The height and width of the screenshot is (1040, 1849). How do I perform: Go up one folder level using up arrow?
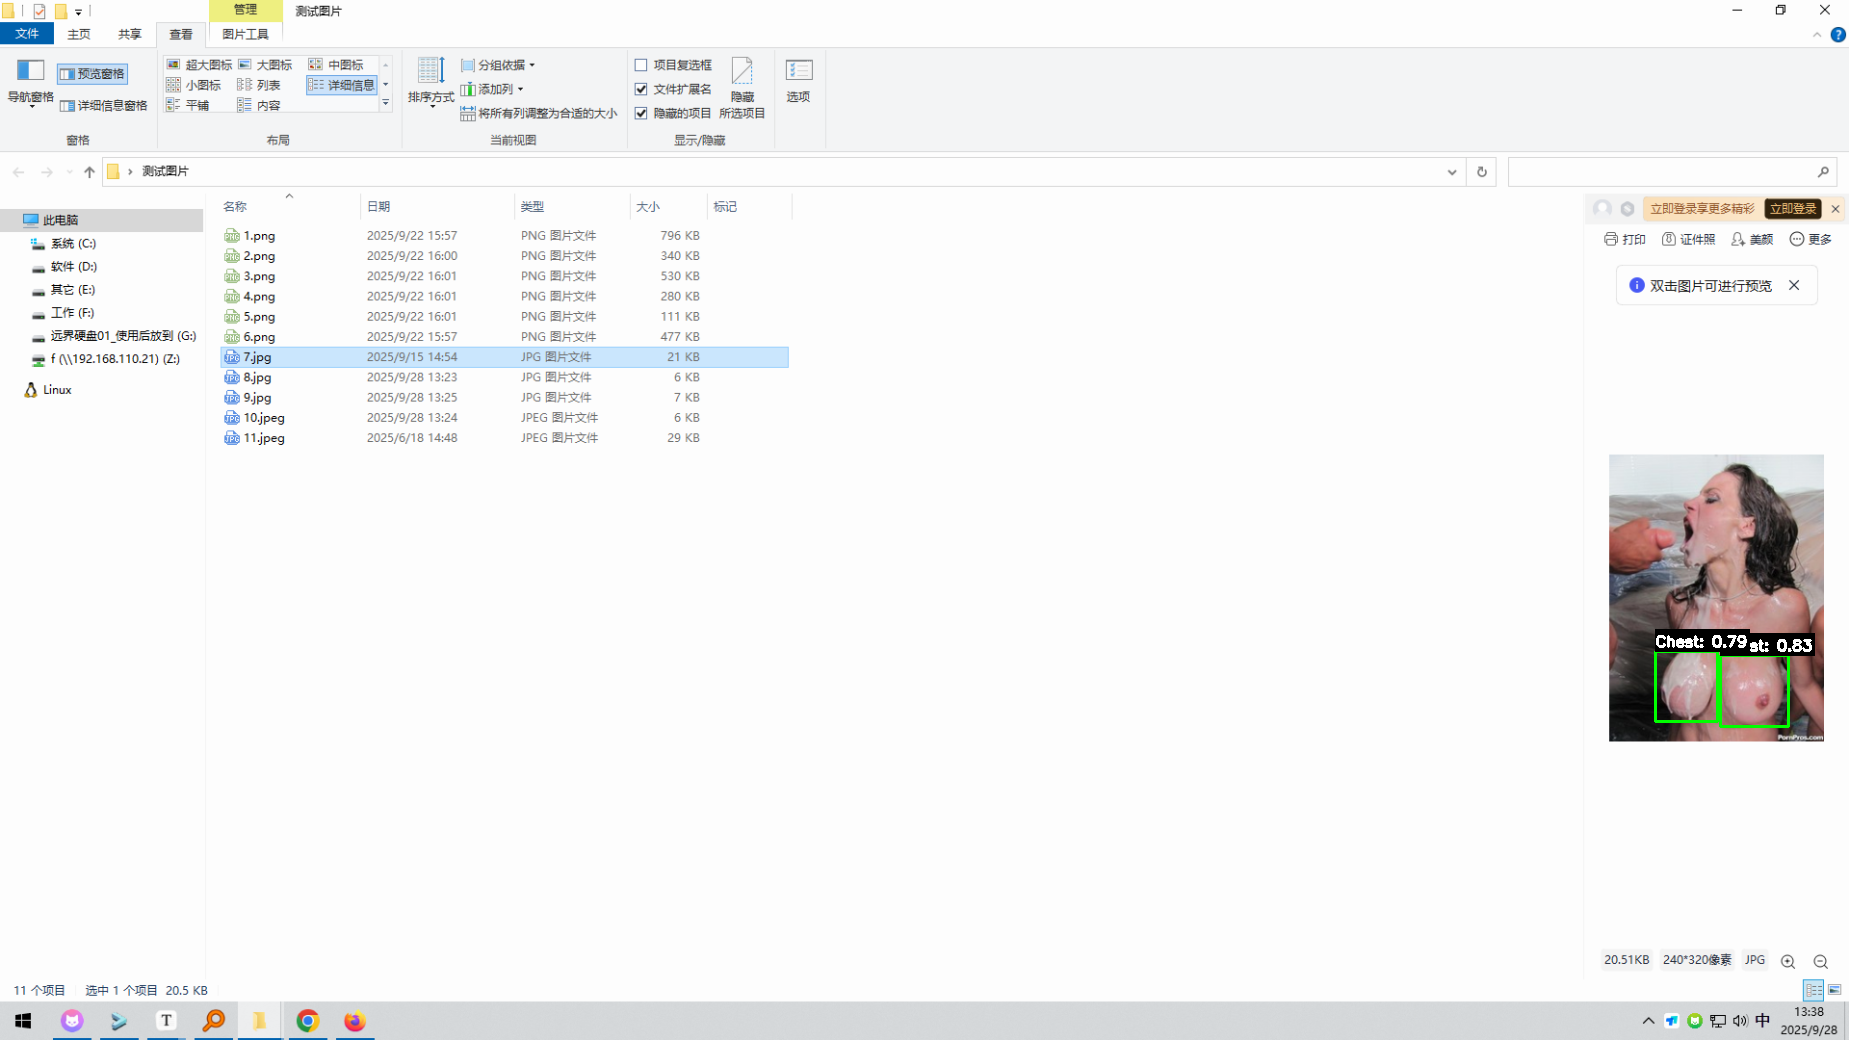[x=89, y=172]
